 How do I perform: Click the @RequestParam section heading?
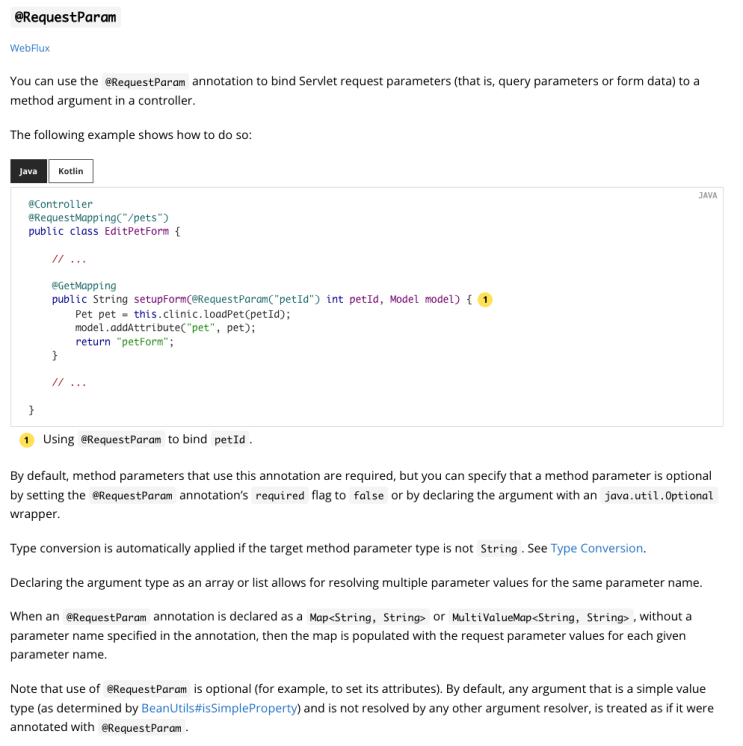tap(66, 17)
